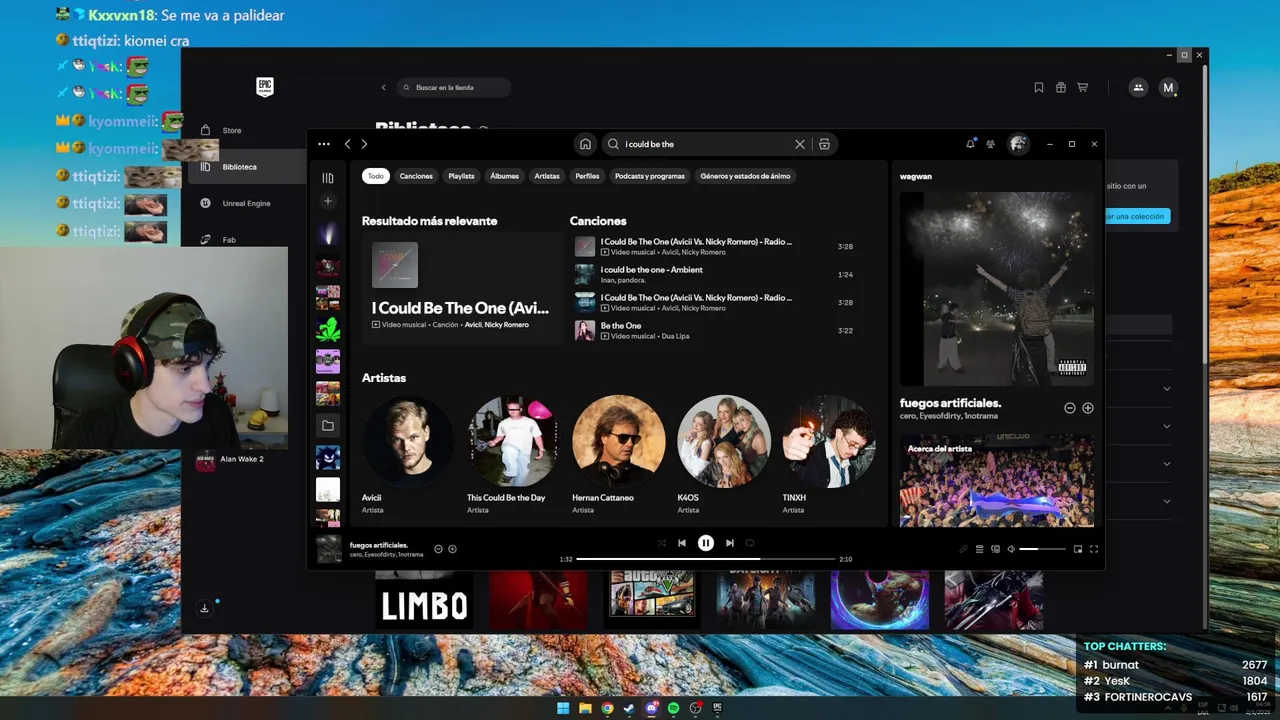This screenshot has height=720, width=1280.
Task: Open the Spotify Home icon
Action: click(585, 144)
